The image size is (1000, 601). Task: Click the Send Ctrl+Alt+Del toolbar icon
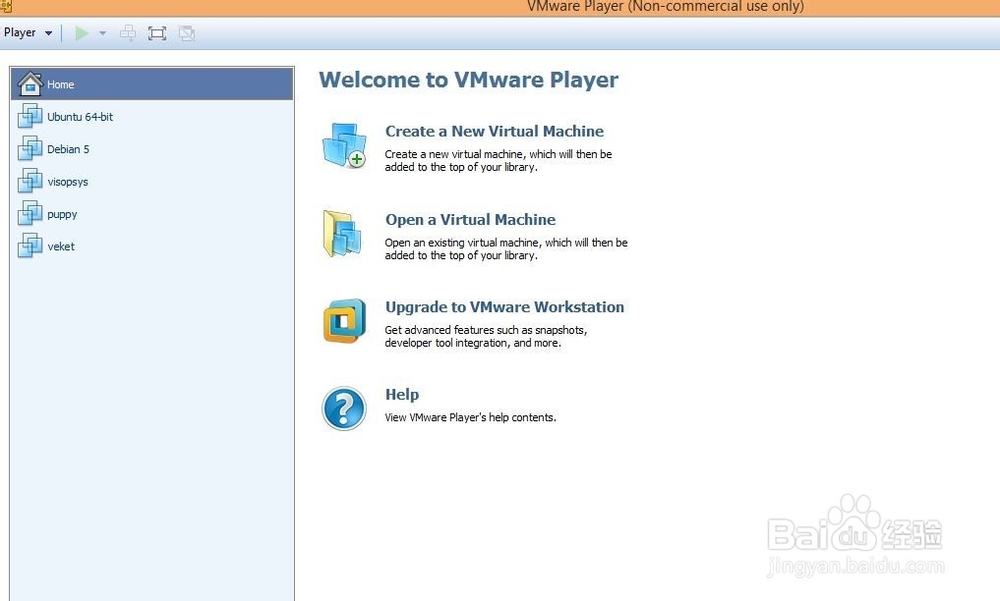point(128,33)
